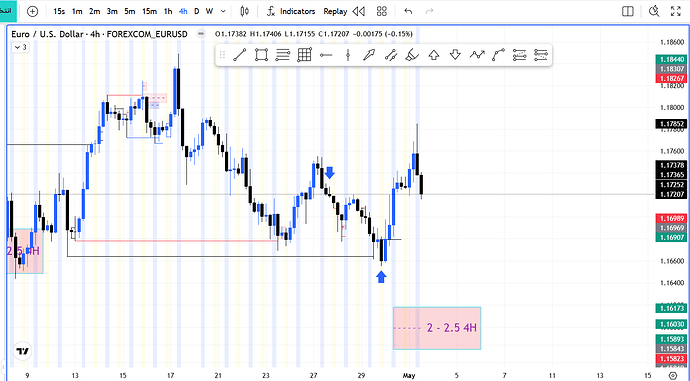690x381 pixels.
Task: Grab the drawing toolbar drag handle
Action: [222, 55]
